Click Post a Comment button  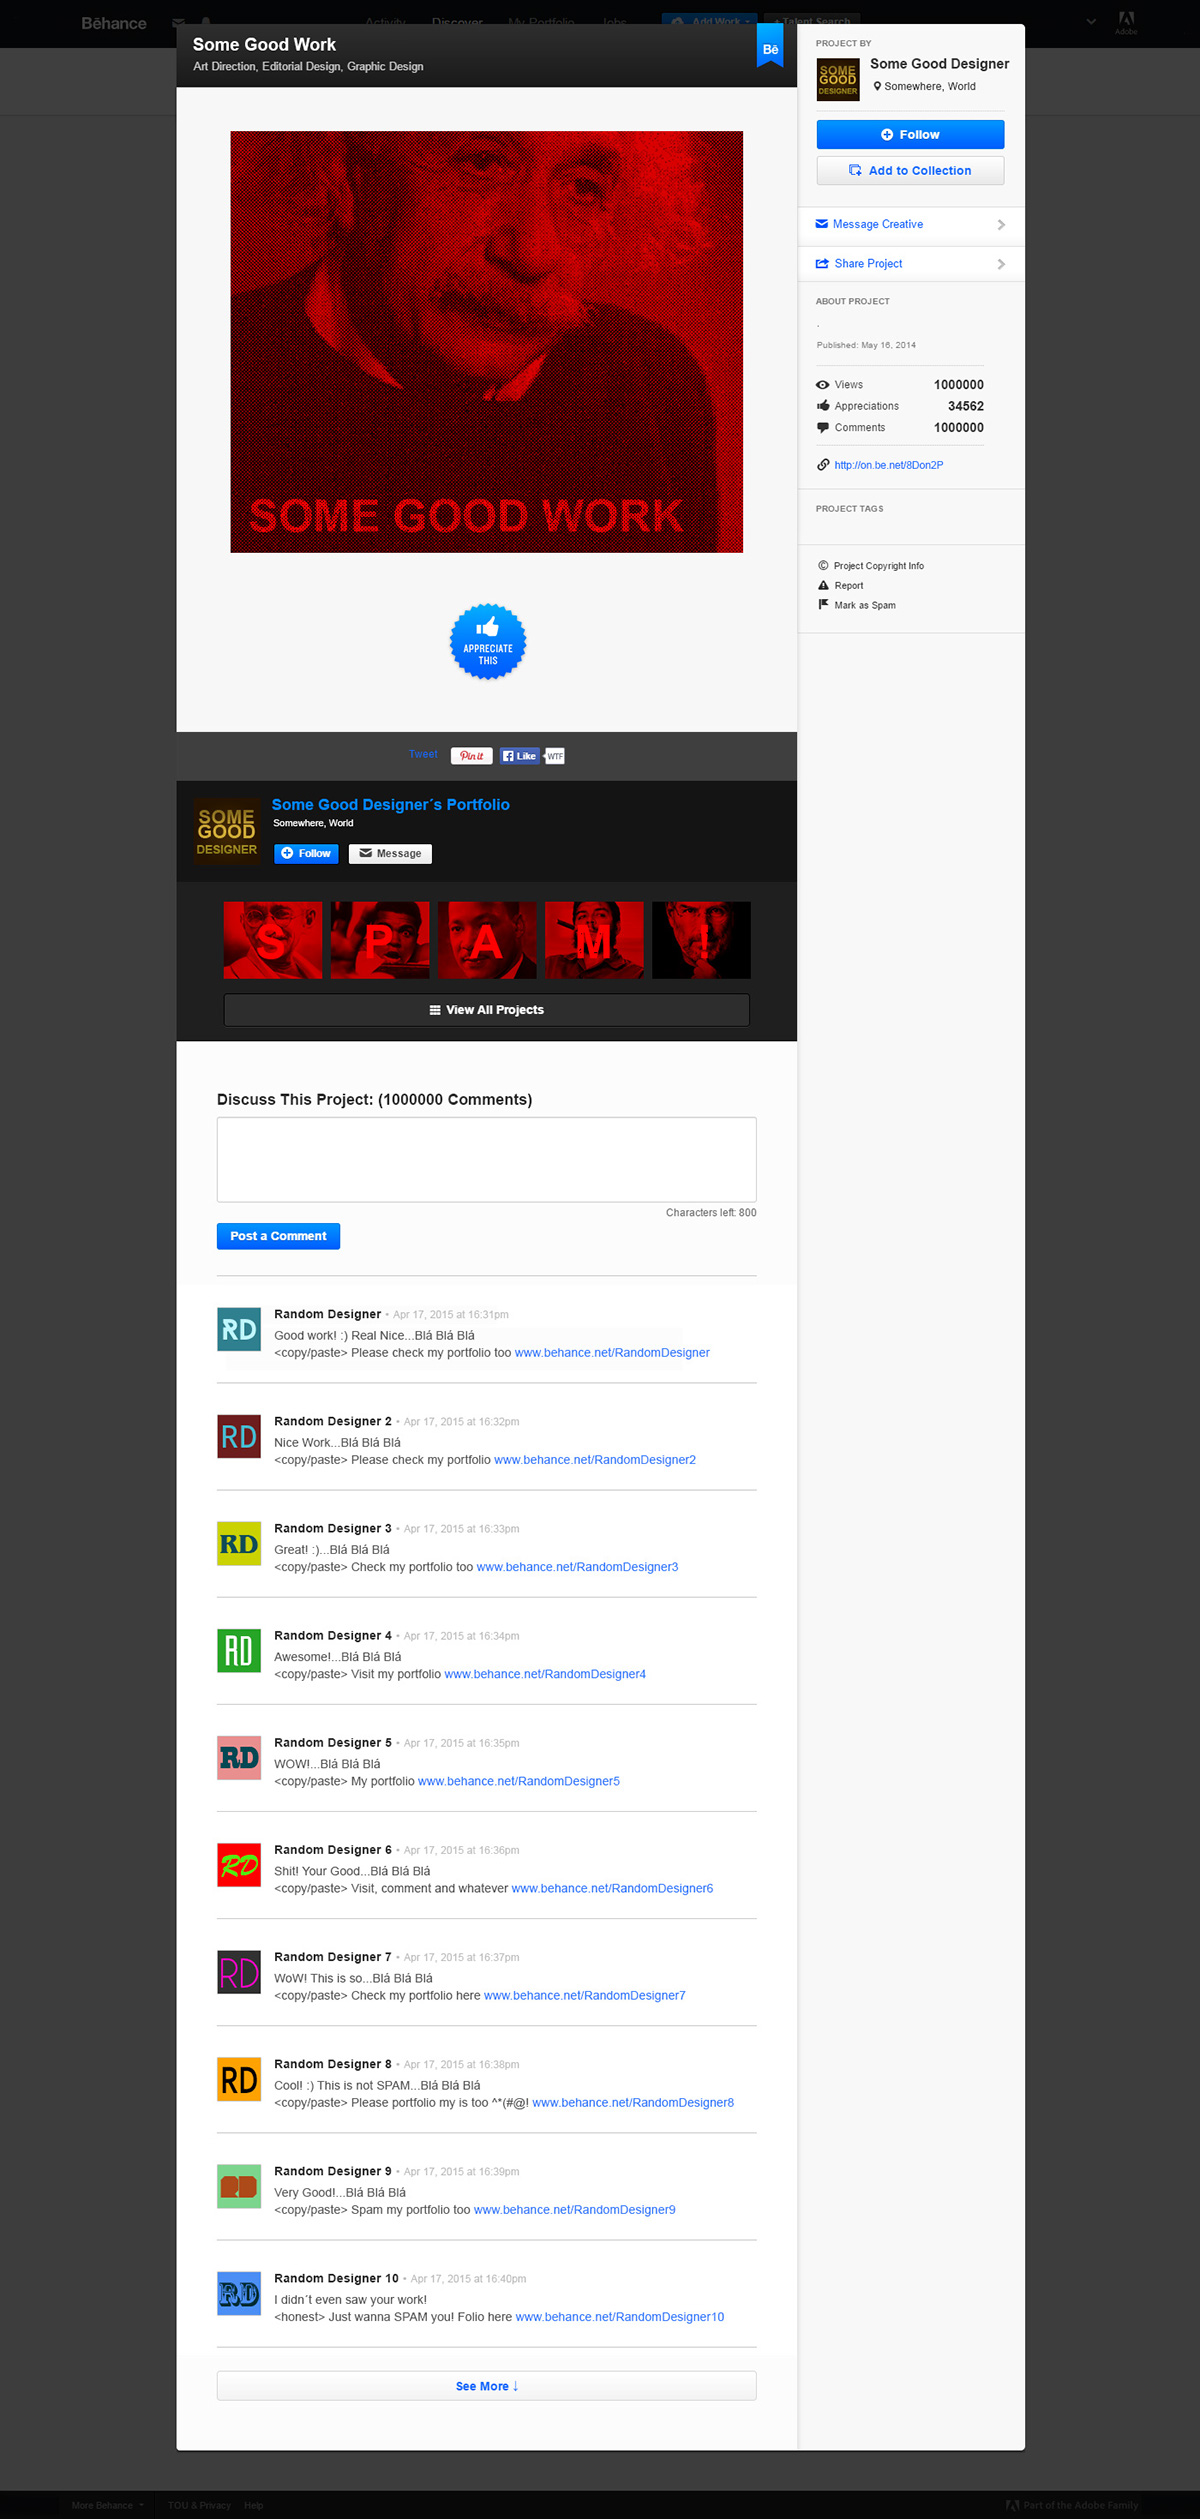(278, 1236)
